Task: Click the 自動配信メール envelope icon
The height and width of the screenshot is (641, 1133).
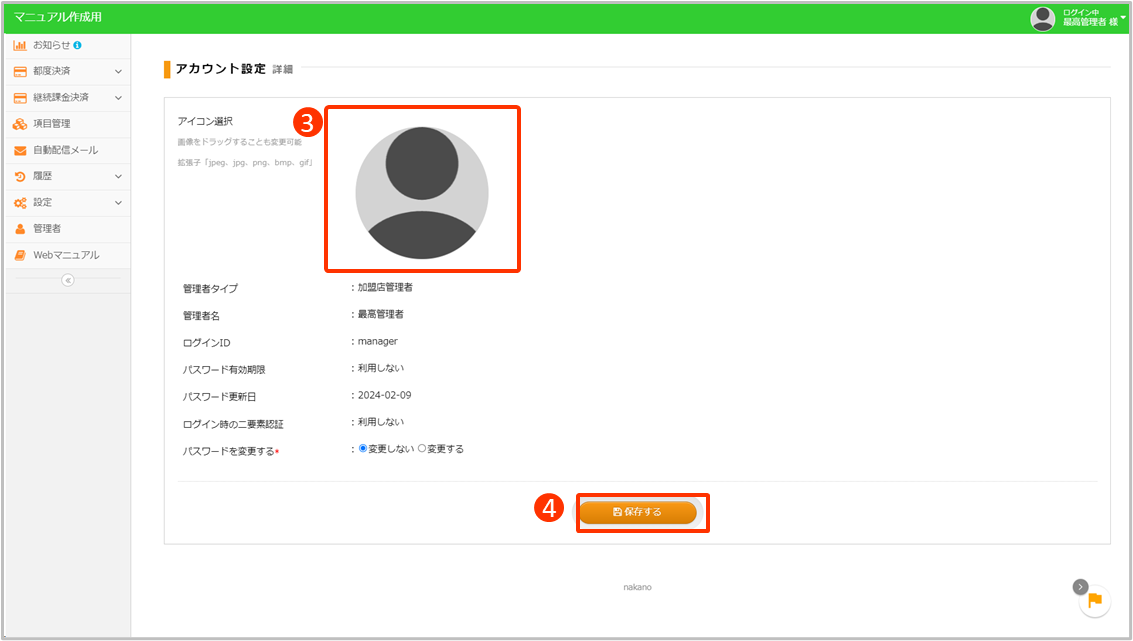Action: (20, 151)
